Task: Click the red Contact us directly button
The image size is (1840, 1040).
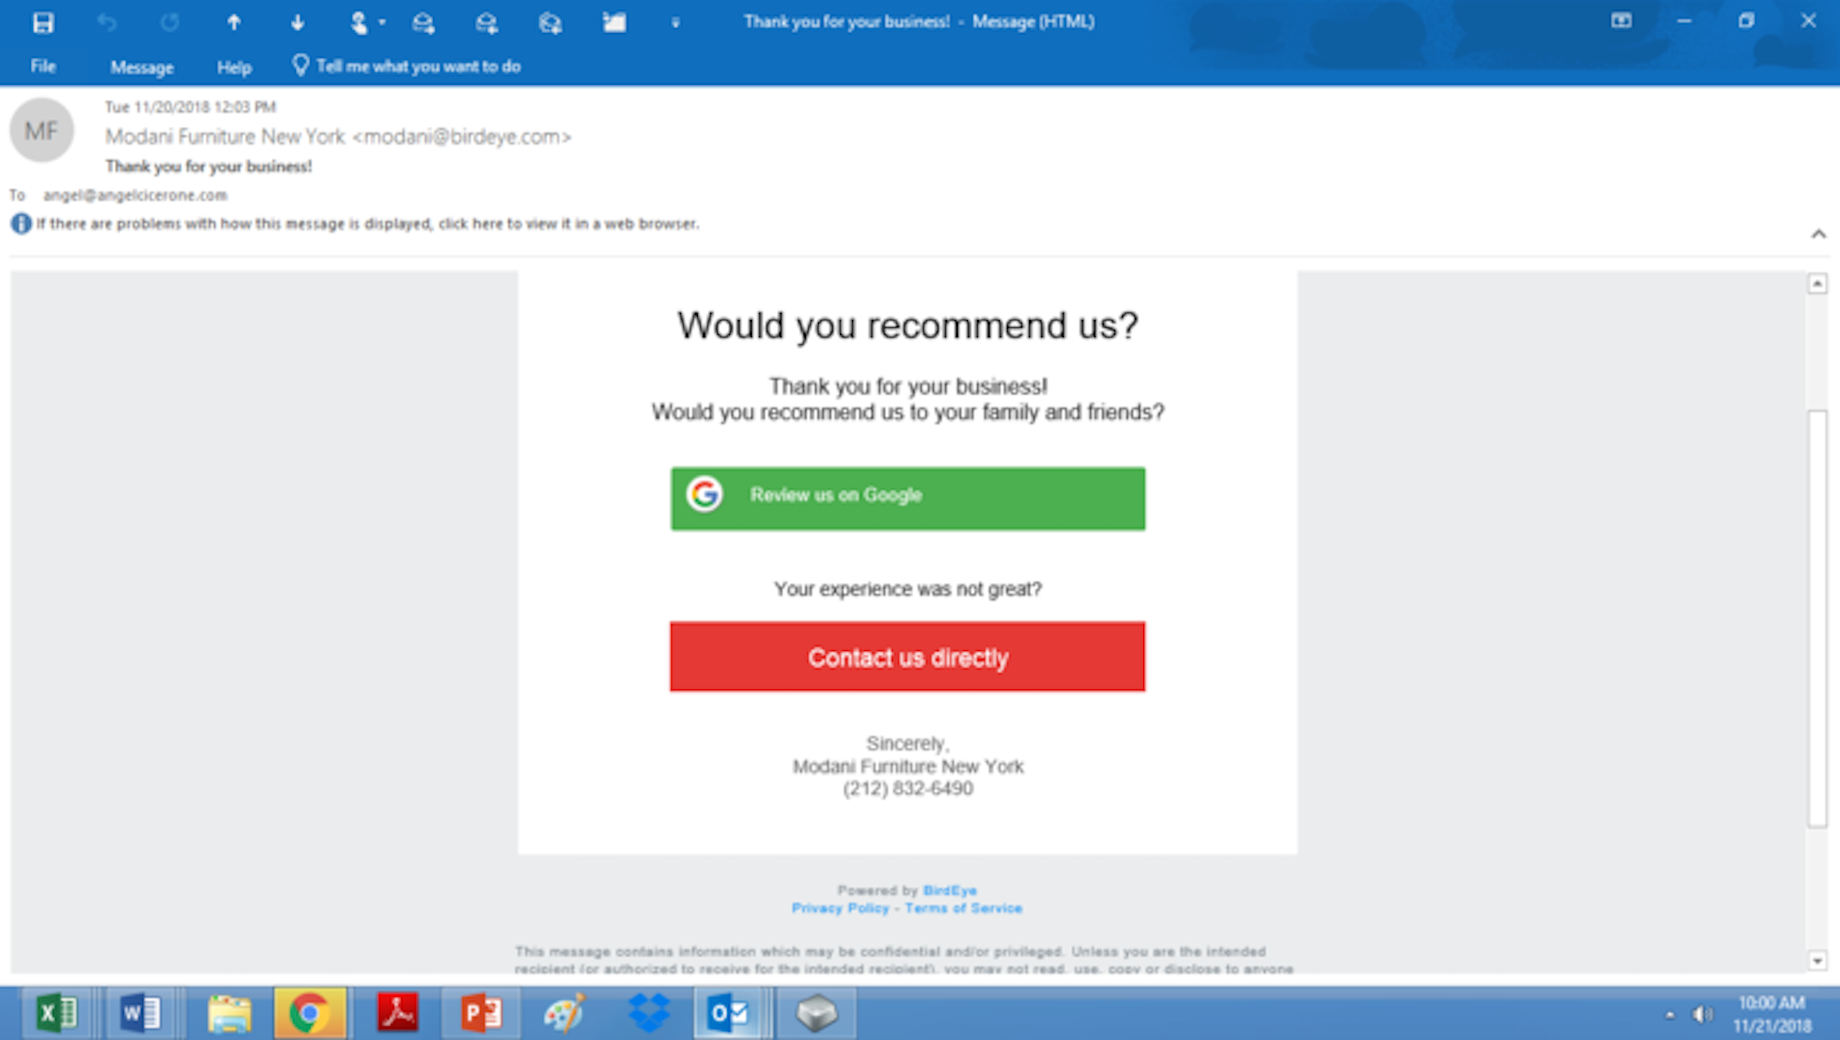Action: click(x=907, y=656)
